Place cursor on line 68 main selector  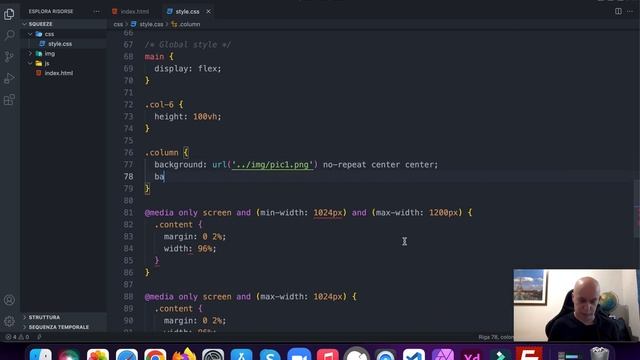tap(154, 57)
